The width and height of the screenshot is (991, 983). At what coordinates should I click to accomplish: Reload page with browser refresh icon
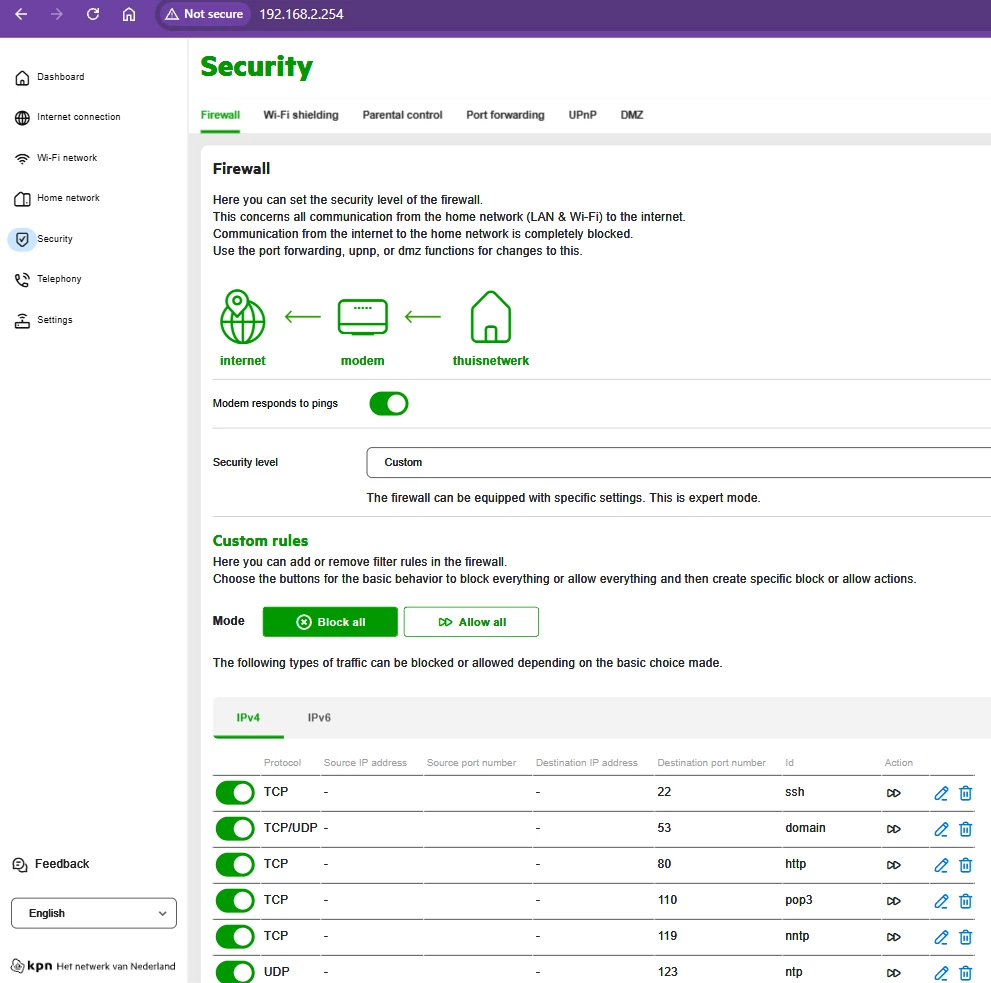click(x=93, y=14)
